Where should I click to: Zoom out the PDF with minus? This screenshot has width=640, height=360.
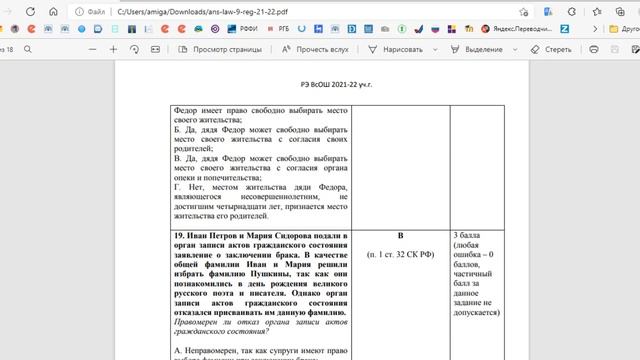pyautogui.click(x=93, y=49)
